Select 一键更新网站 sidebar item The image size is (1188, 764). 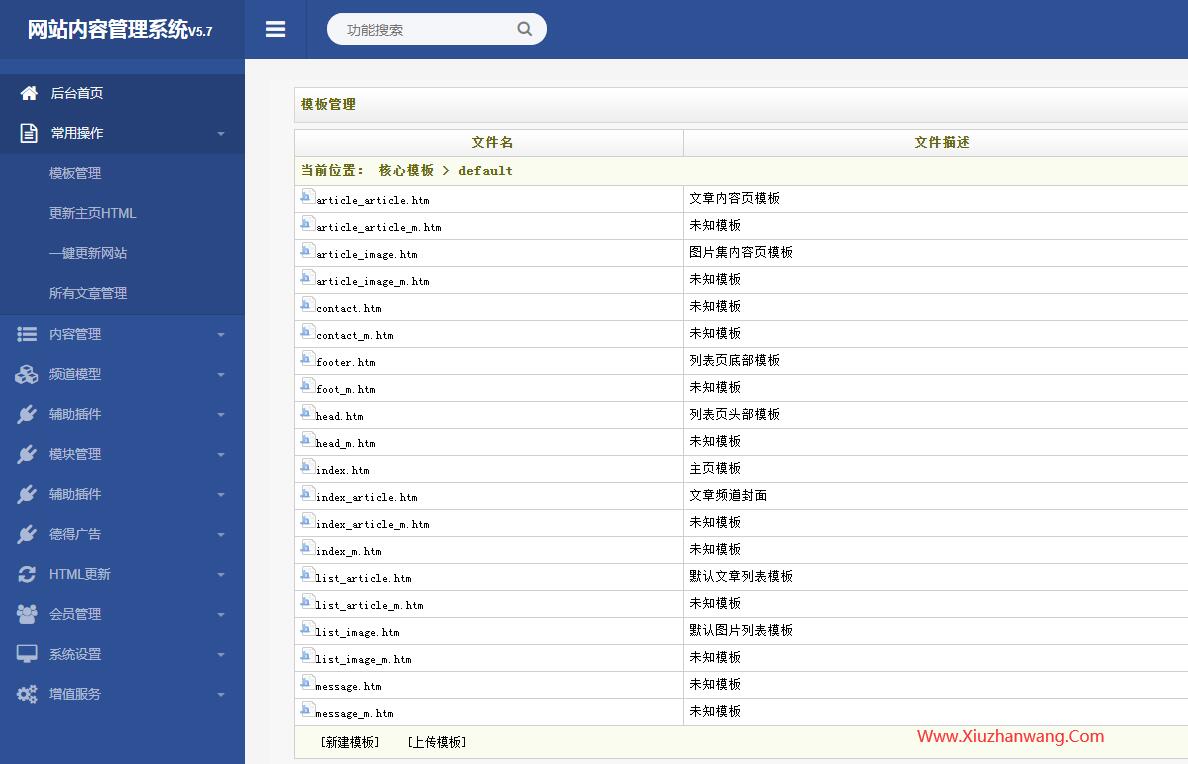88,253
